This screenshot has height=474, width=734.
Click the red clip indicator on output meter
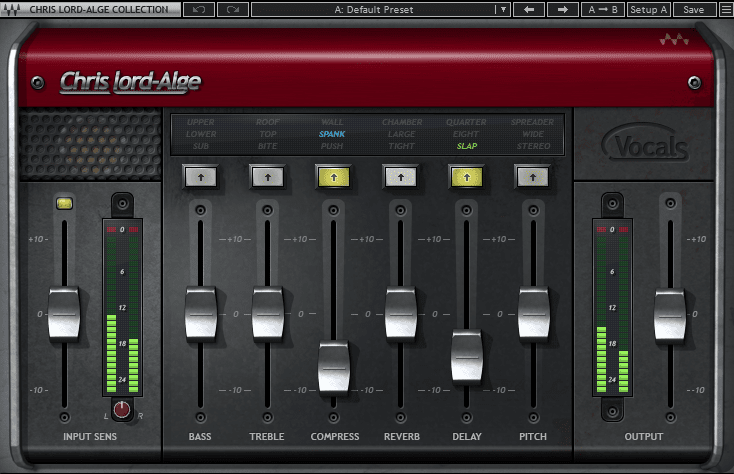pyautogui.click(x=612, y=230)
